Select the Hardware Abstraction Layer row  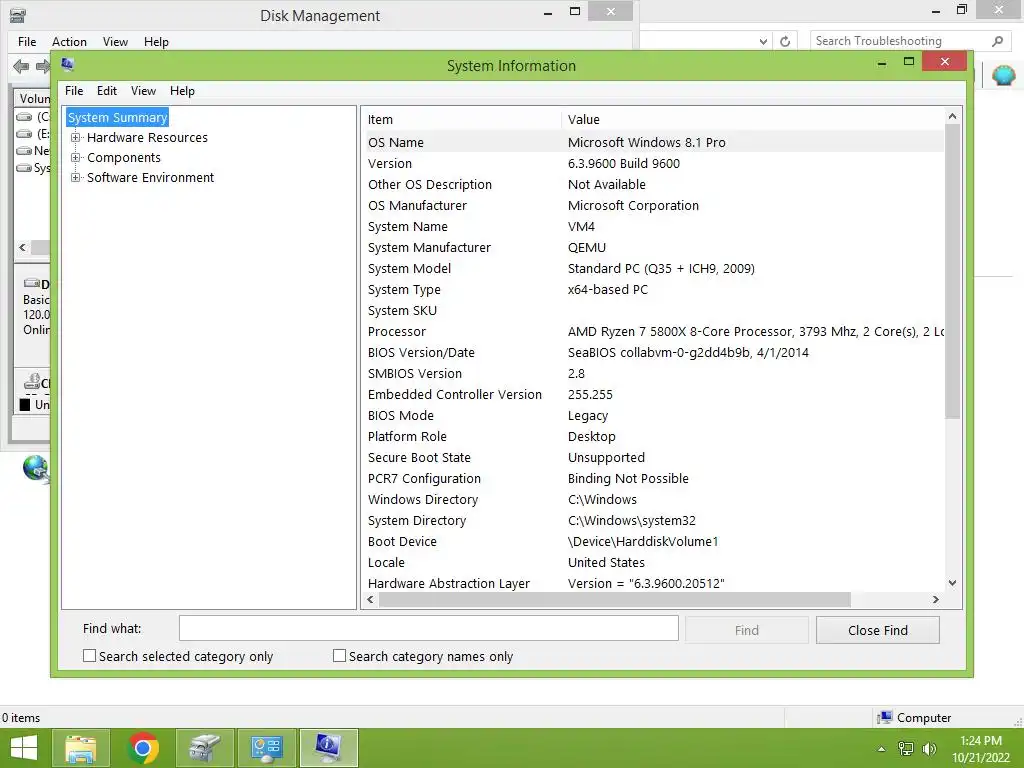(653, 584)
